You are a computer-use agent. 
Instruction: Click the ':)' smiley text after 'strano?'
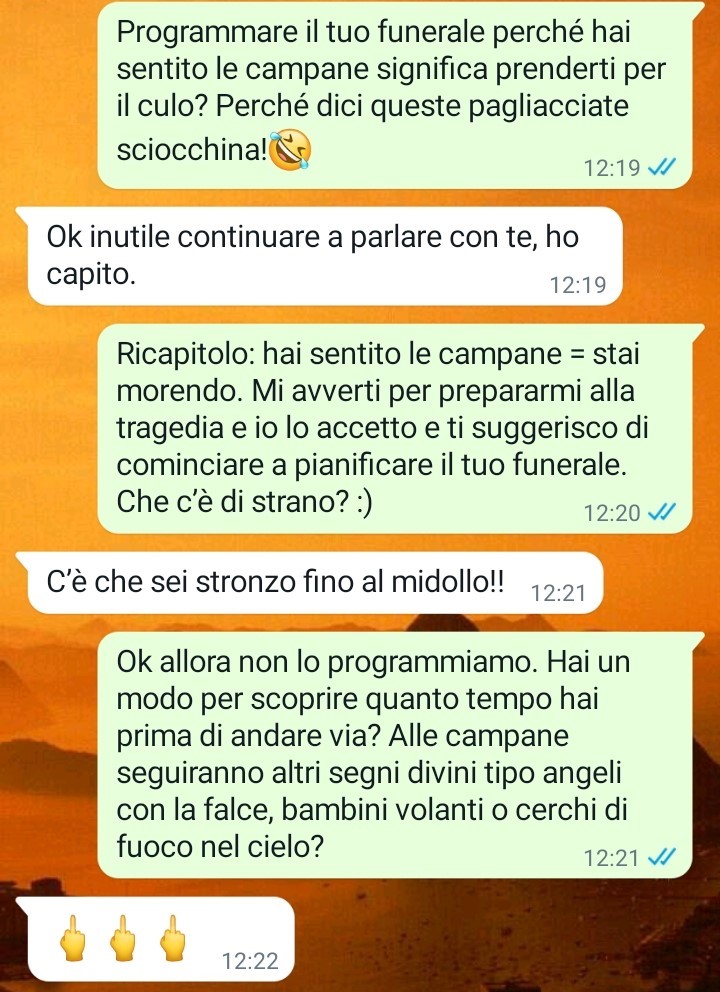point(364,502)
